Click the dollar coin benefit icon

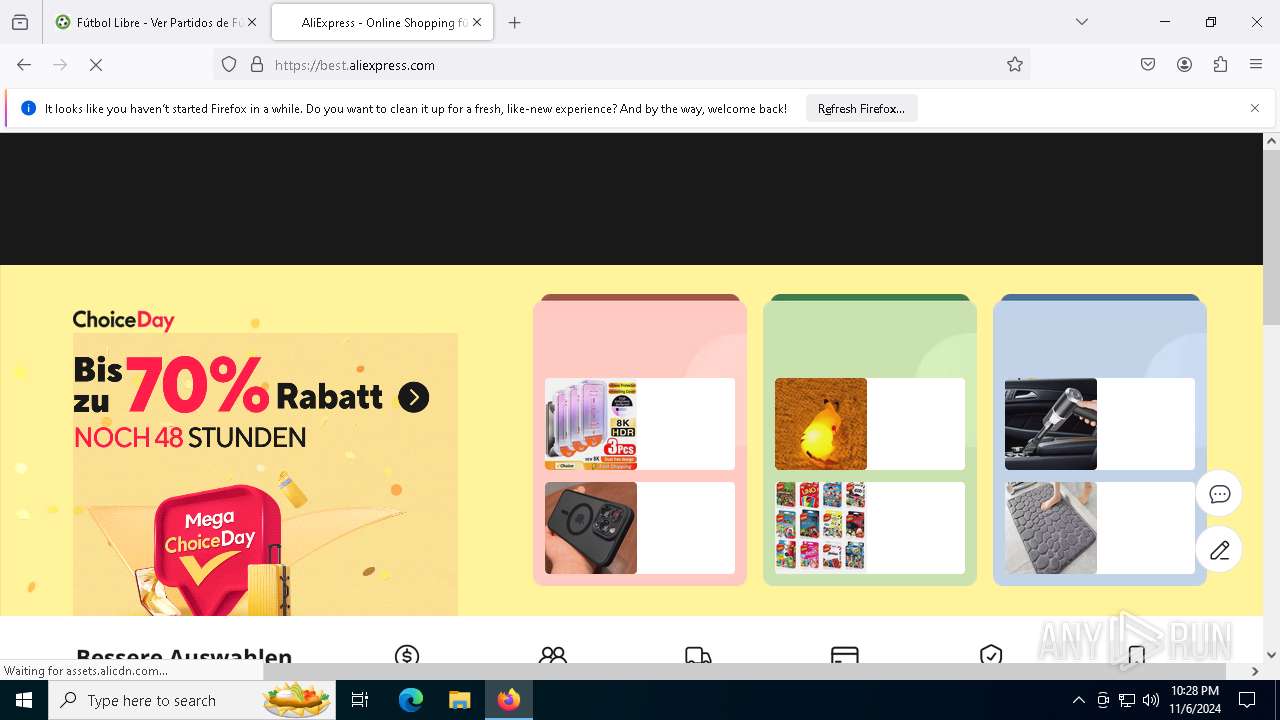point(407,655)
